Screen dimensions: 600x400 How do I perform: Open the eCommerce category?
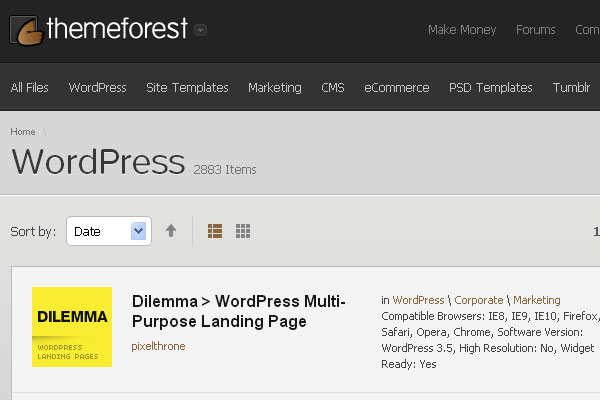pos(397,88)
